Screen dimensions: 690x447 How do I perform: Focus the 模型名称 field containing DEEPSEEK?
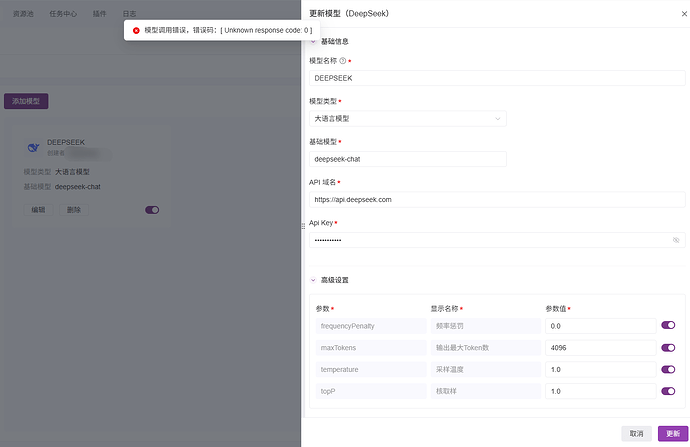point(497,78)
